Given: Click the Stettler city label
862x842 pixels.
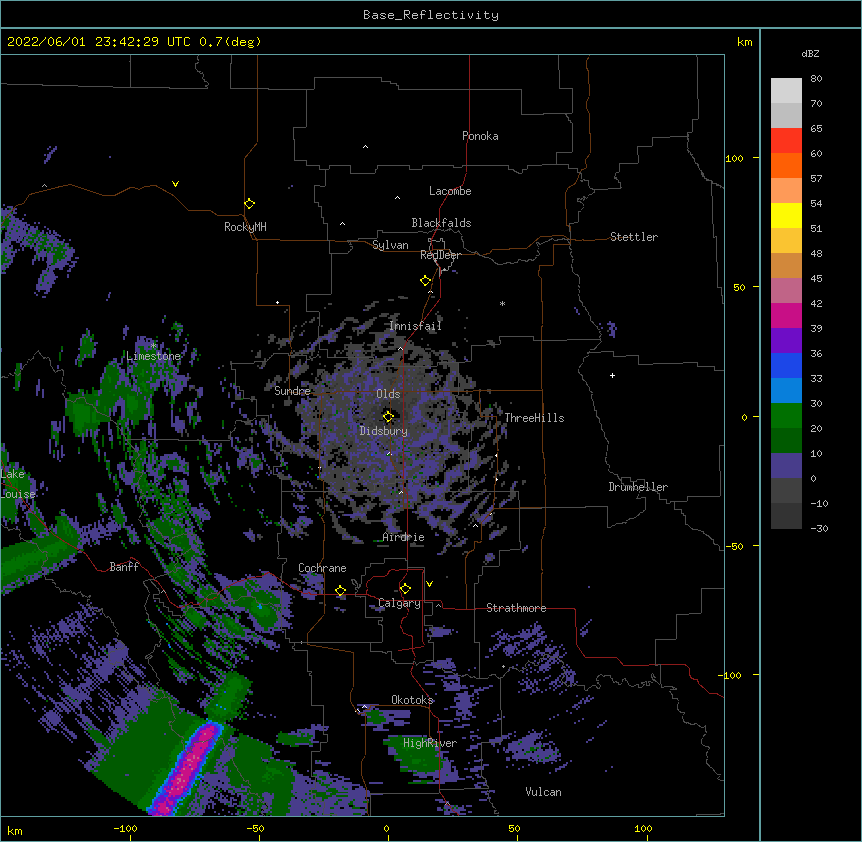Looking at the screenshot, I should click(633, 237).
